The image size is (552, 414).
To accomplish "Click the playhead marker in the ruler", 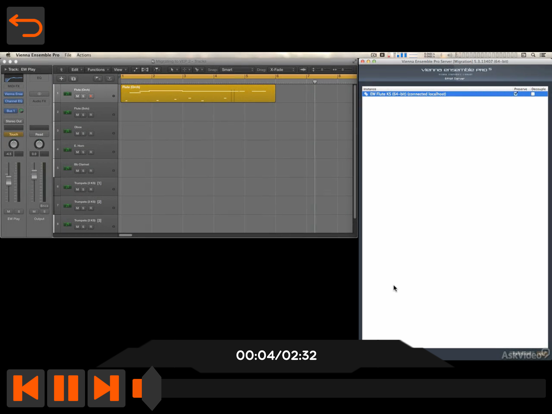I will click(x=315, y=82).
